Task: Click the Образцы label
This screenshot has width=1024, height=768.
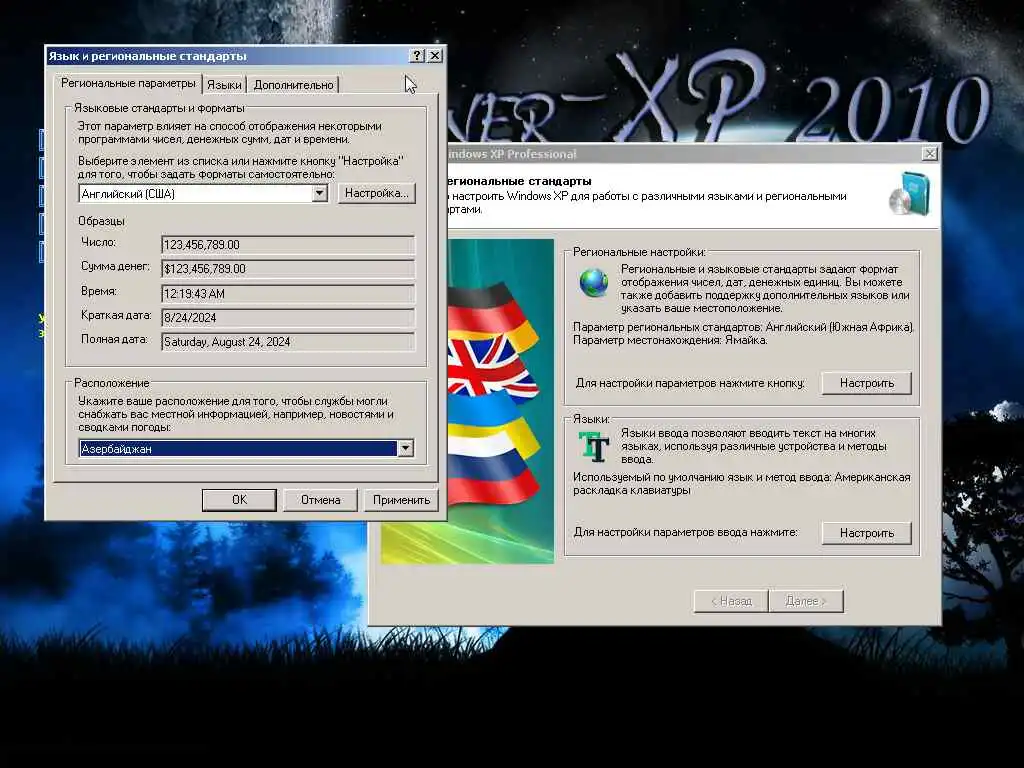Action: [x=101, y=221]
